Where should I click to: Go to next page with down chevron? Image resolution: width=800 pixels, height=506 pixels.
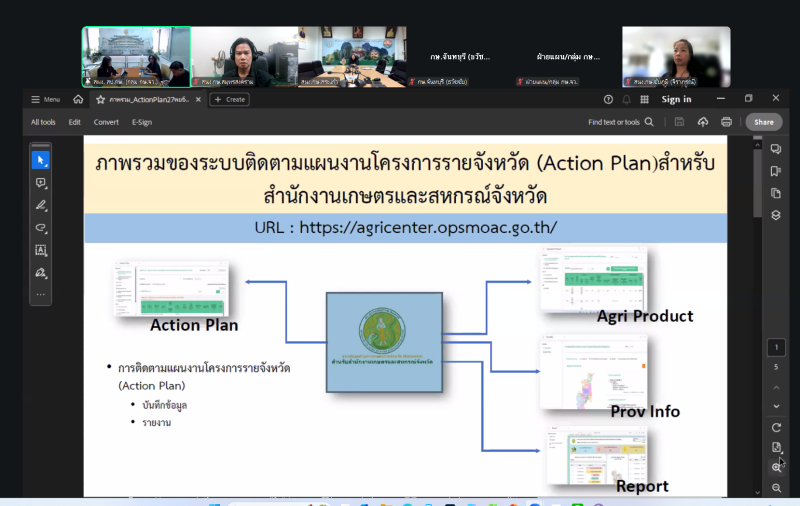coord(776,406)
